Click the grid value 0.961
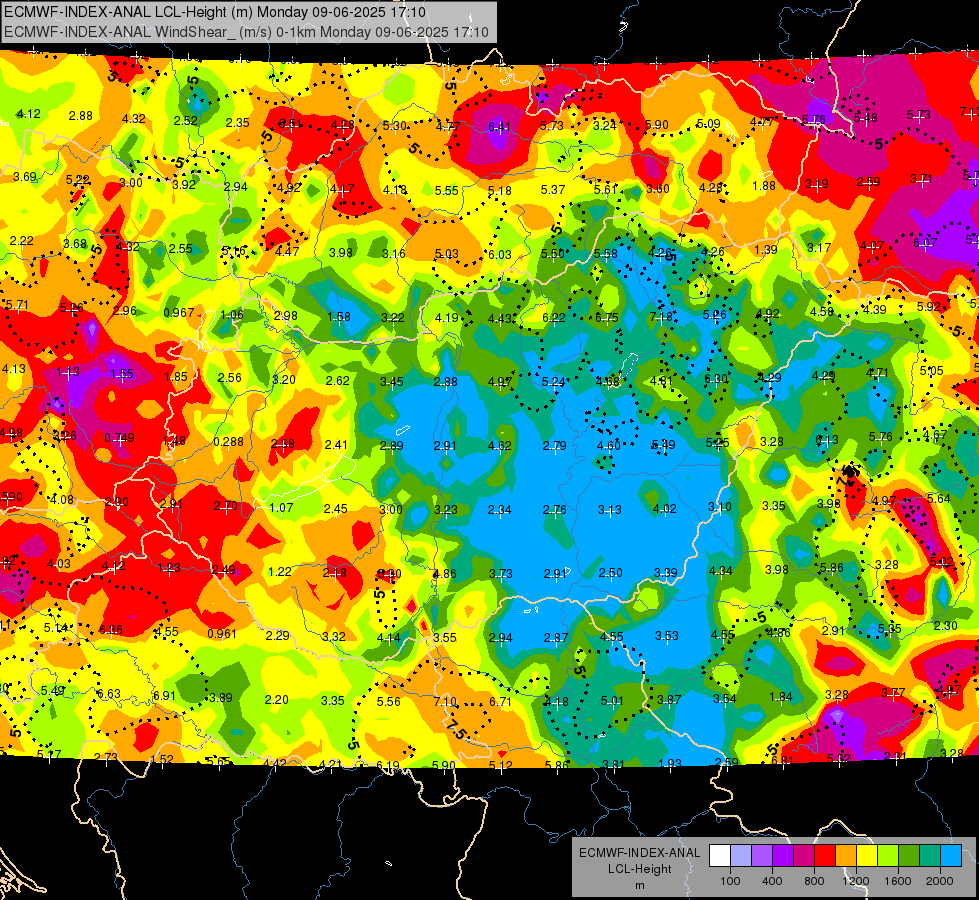This screenshot has width=979, height=900. [x=222, y=633]
